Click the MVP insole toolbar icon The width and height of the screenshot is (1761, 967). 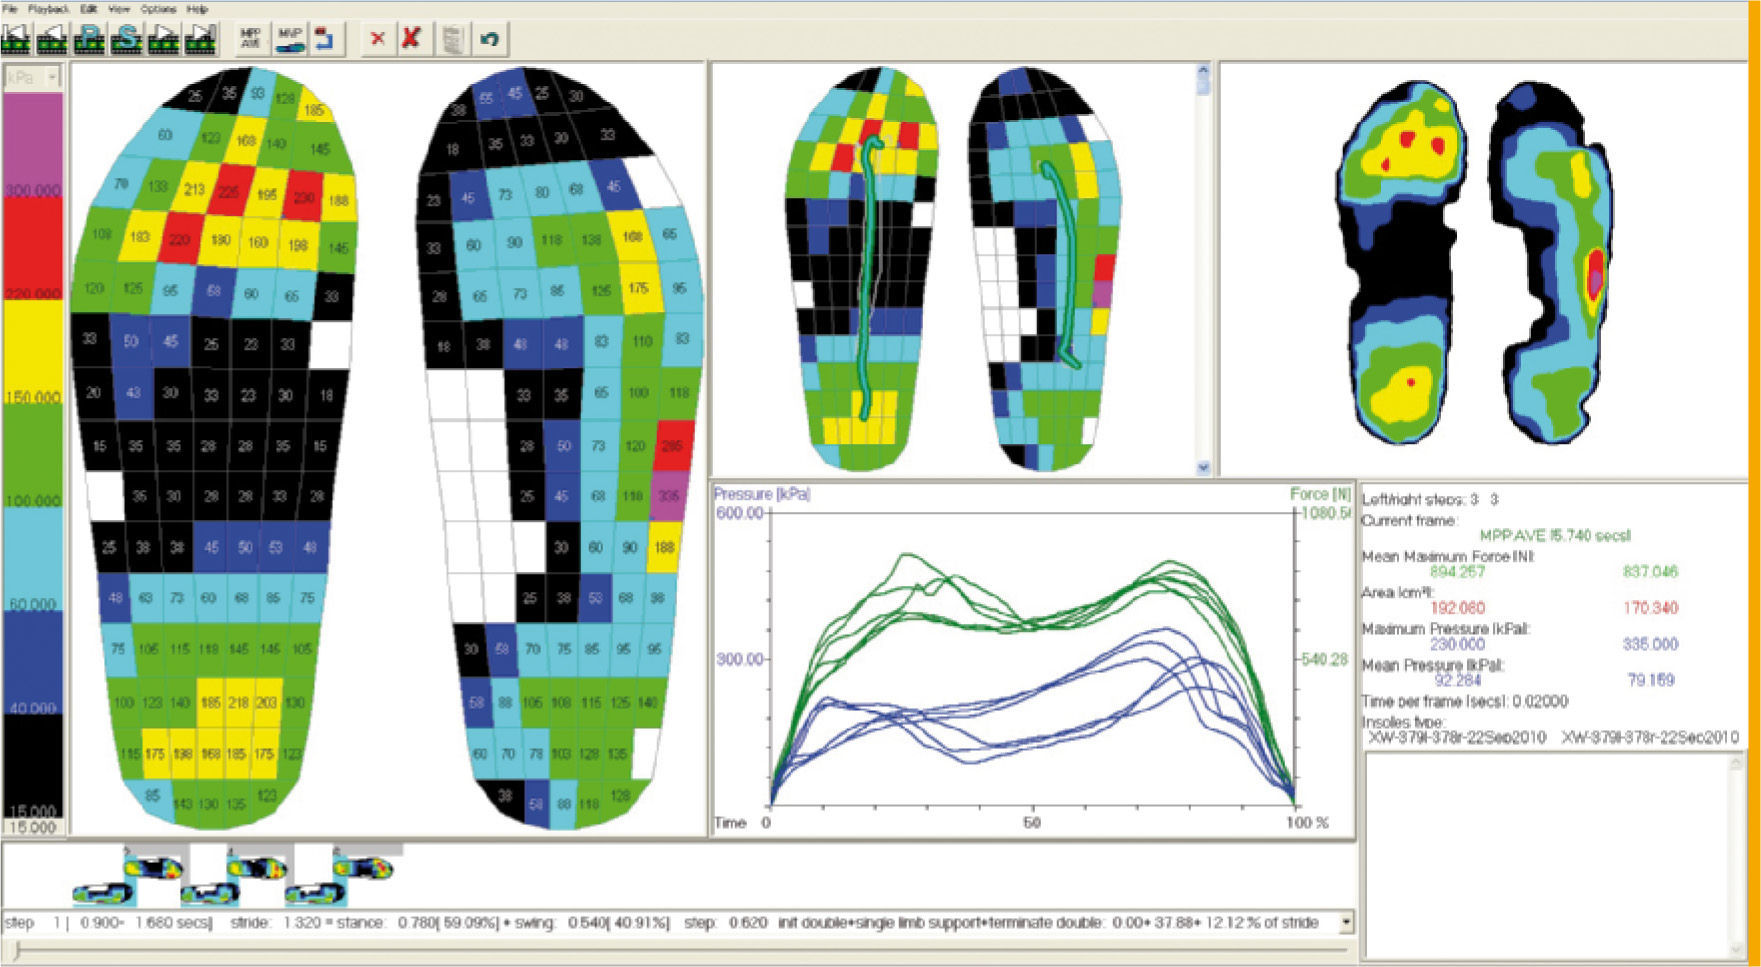(x=289, y=39)
